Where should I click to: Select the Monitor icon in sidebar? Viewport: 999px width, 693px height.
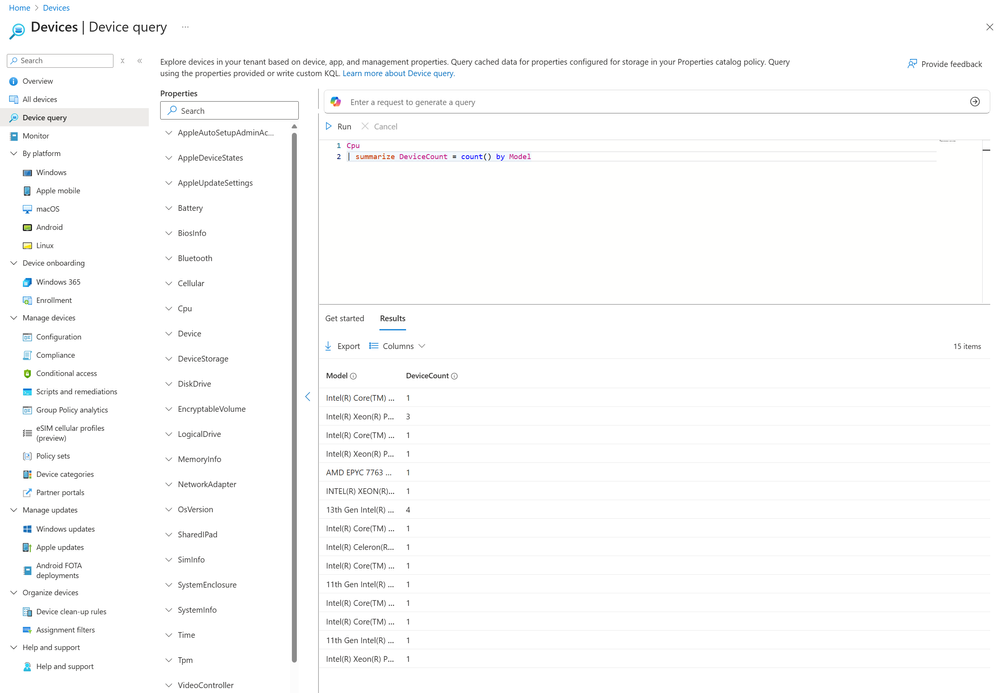click(13, 136)
